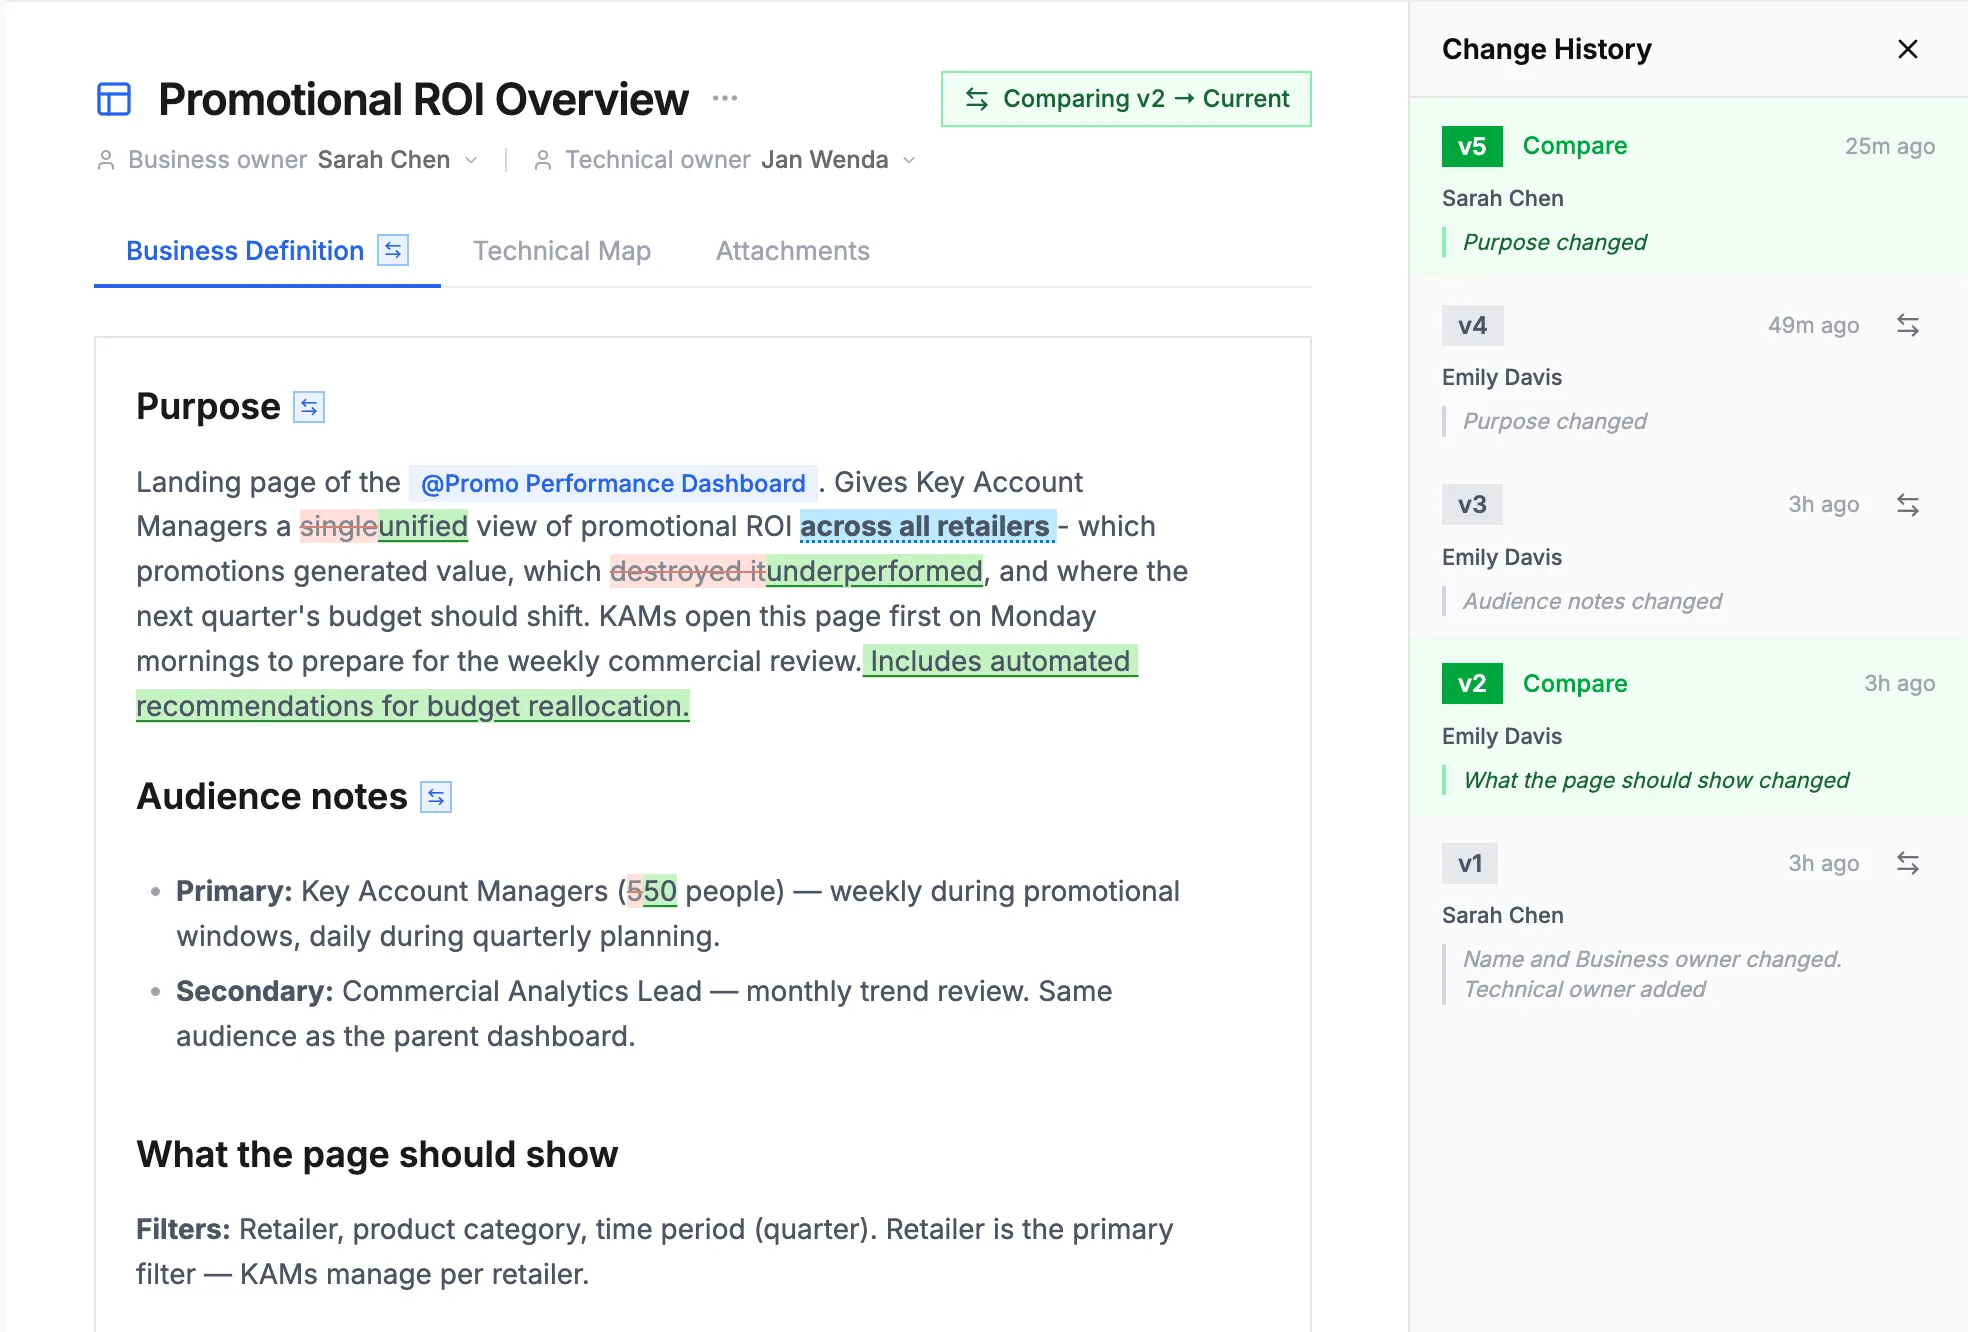Click the '49m ago' timestamp on v4
Image resolution: width=1968 pixels, height=1332 pixels.
pos(1813,326)
